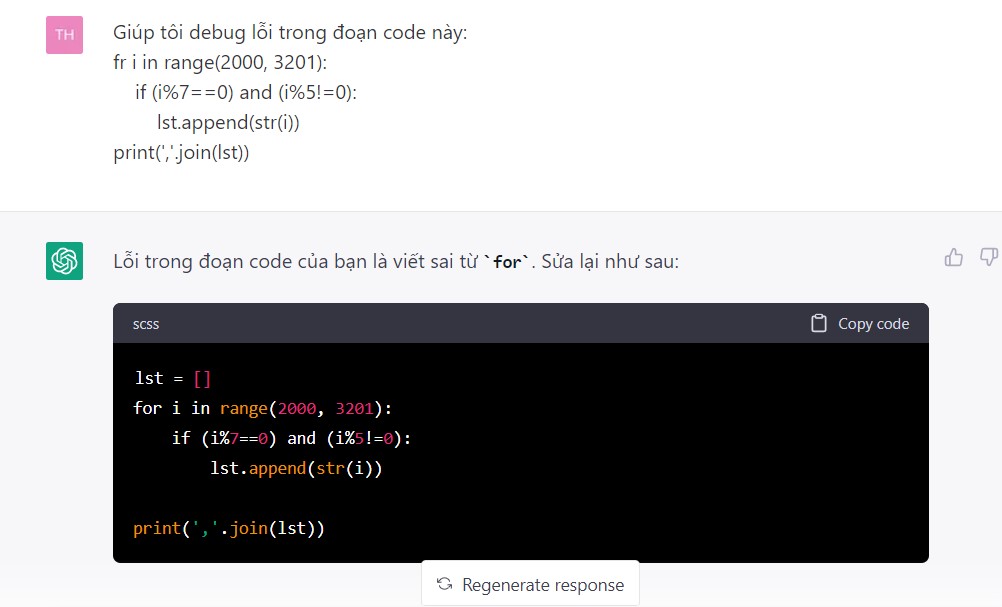Viewport: 1002px width, 607px height.
Task: Click the if condition line in code block
Action: (x=291, y=438)
